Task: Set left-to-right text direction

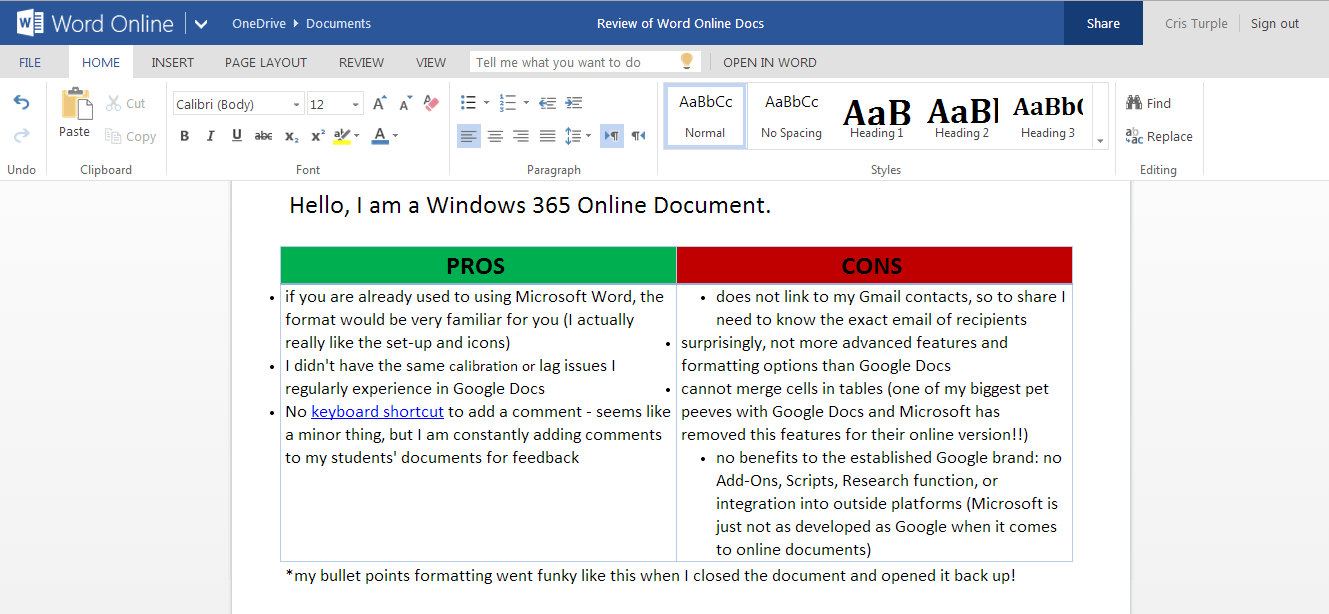Action: 611,136
